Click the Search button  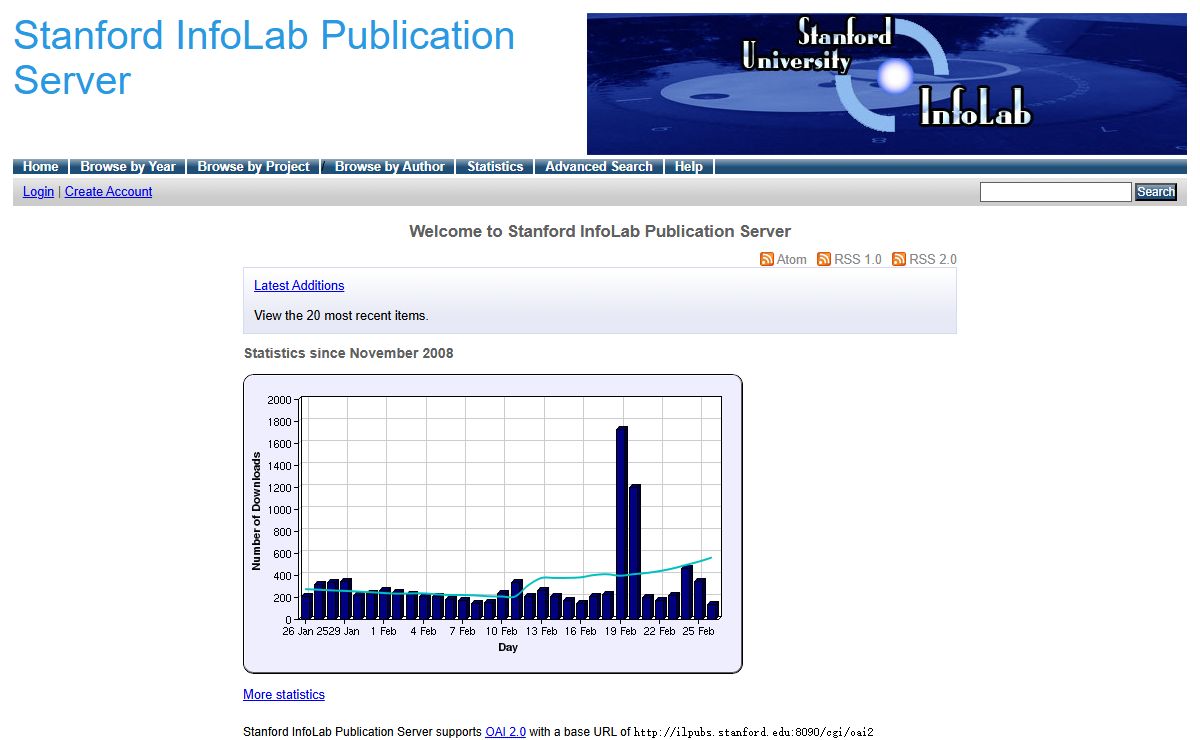tap(1156, 192)
